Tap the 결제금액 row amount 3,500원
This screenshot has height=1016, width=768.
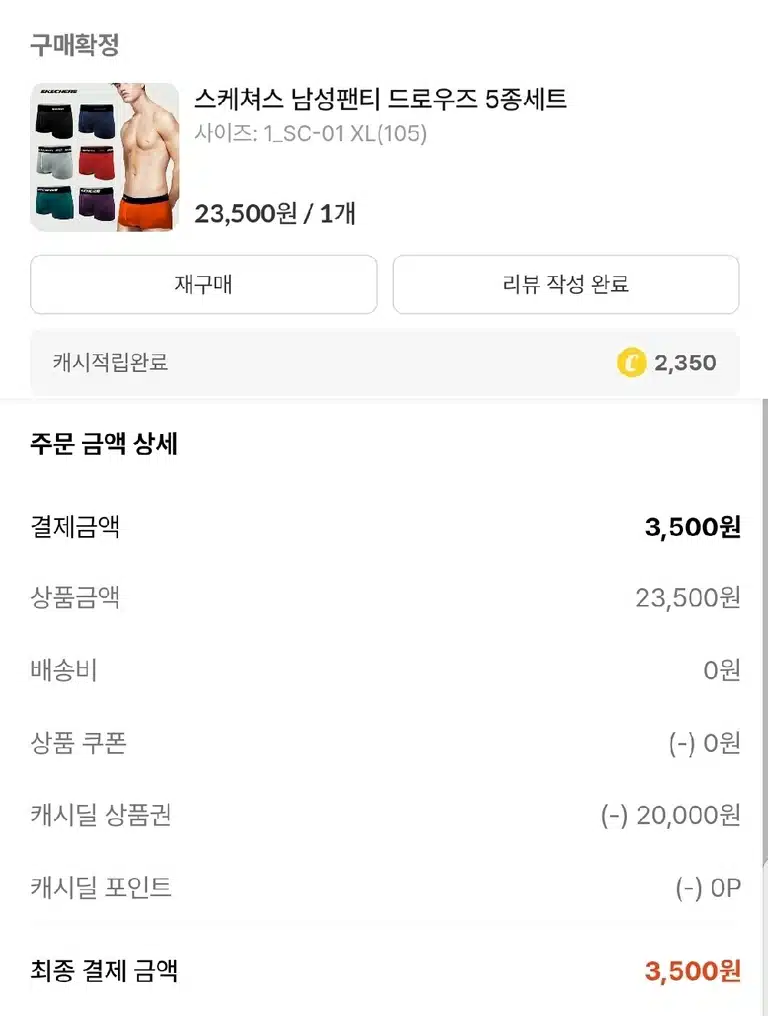pos(692,527)
